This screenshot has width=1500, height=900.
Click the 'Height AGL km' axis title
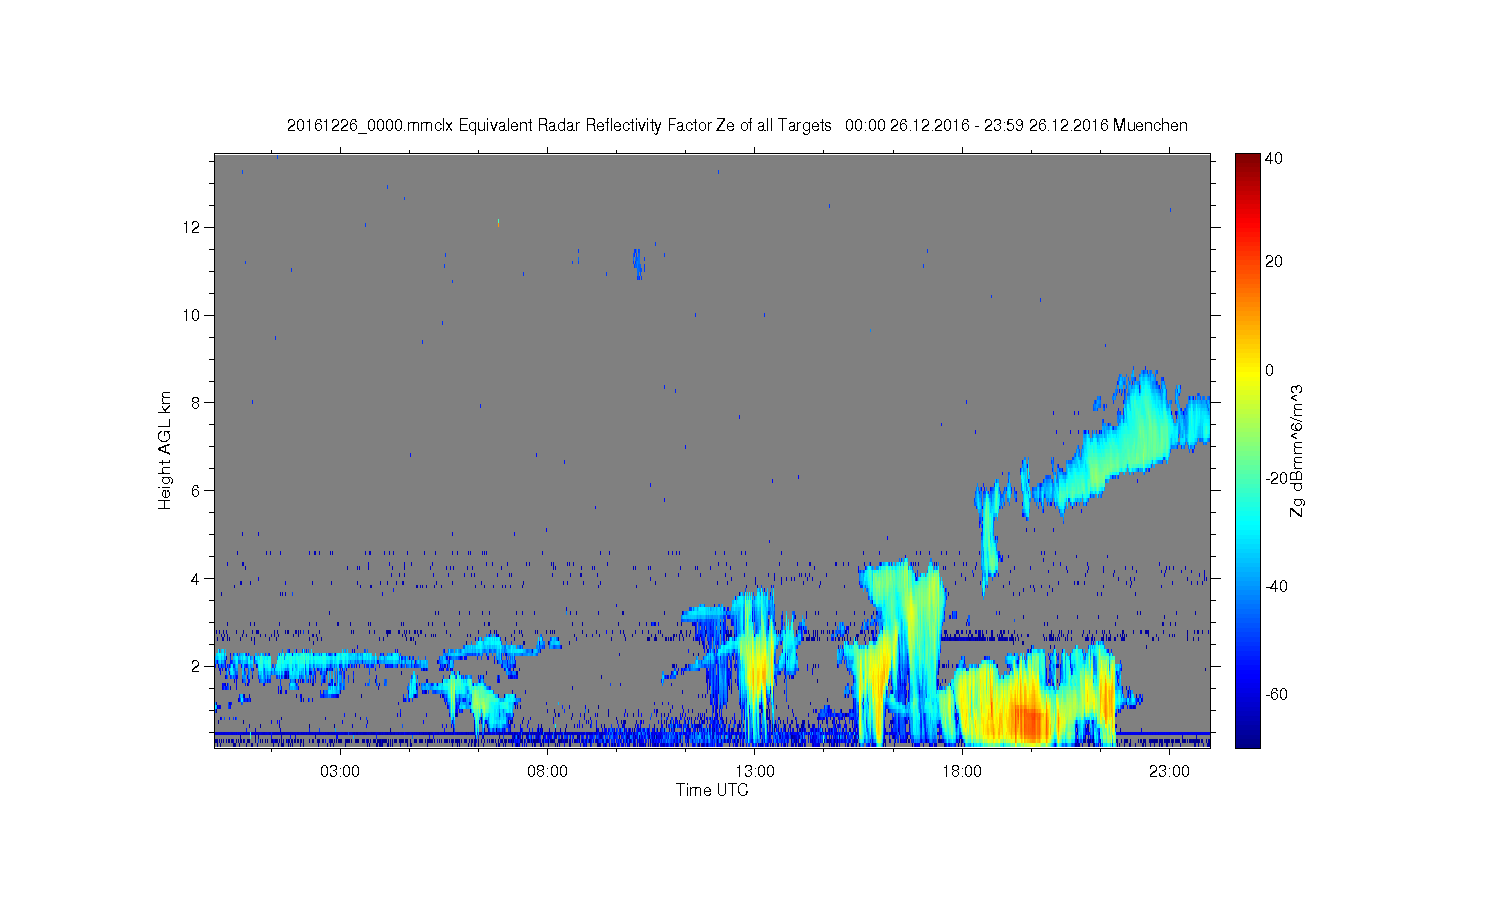pos(165,450)
